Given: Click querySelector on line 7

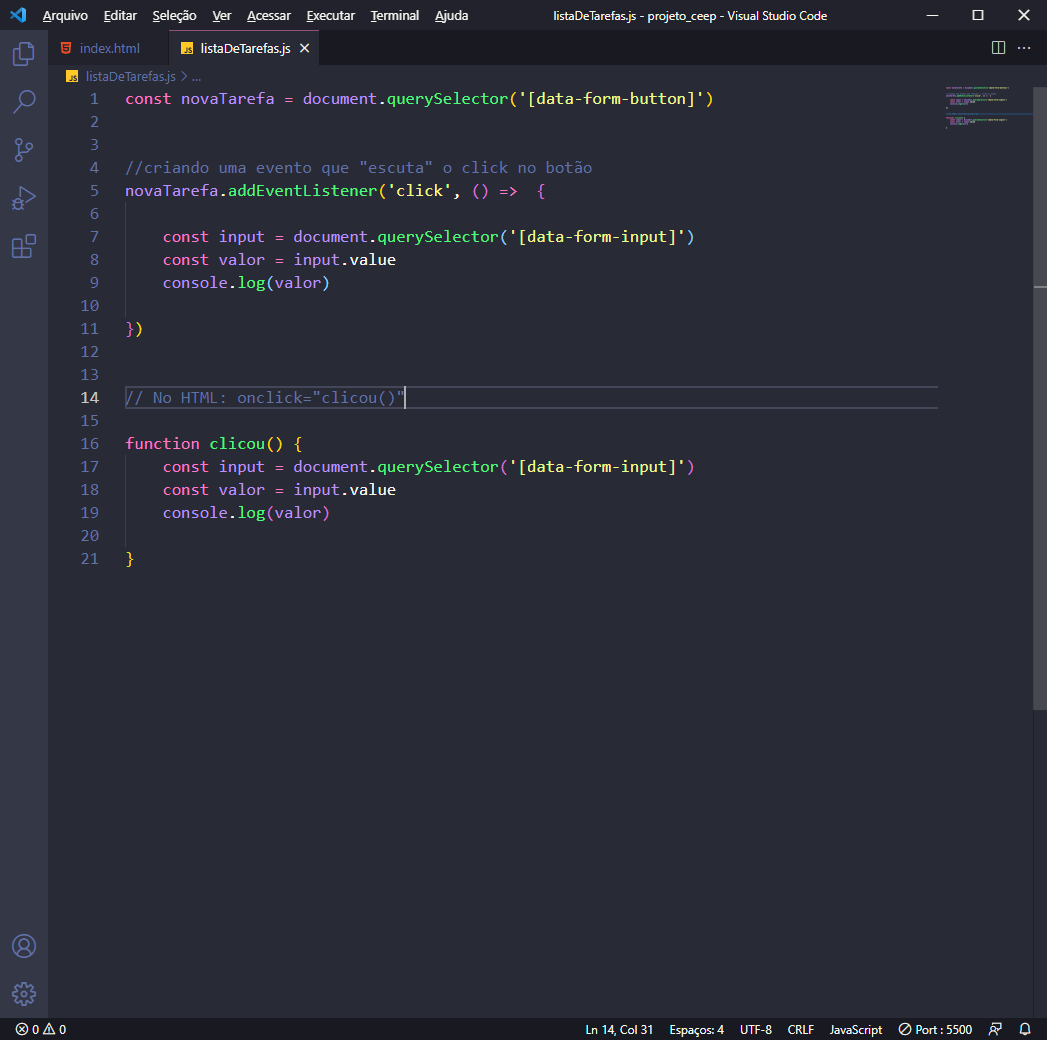Looking at the screenshot, I should point(438,237).
